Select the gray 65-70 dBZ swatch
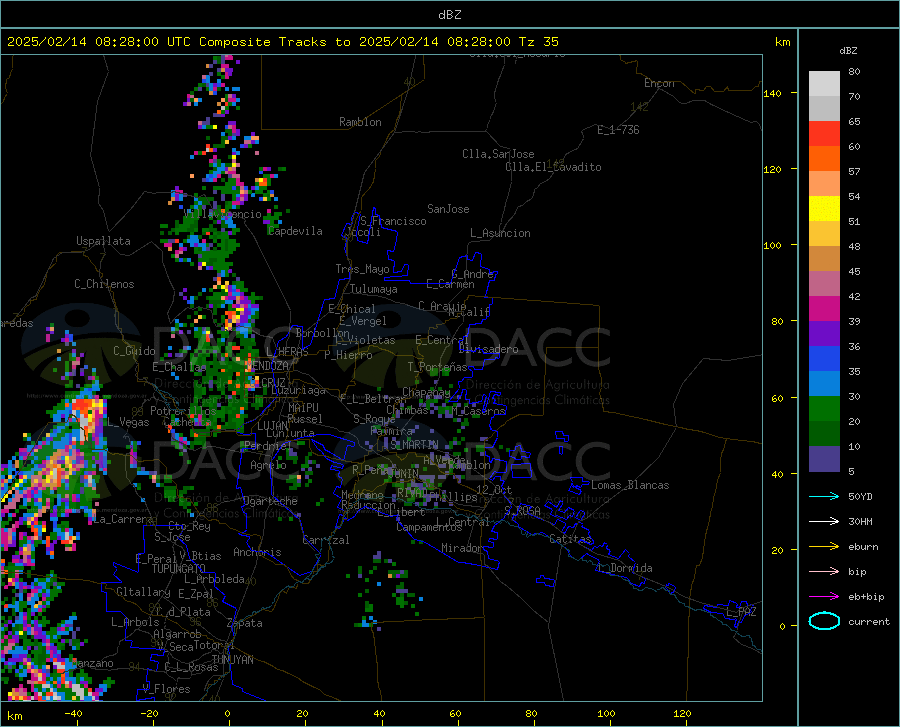 tap(824, 109)
